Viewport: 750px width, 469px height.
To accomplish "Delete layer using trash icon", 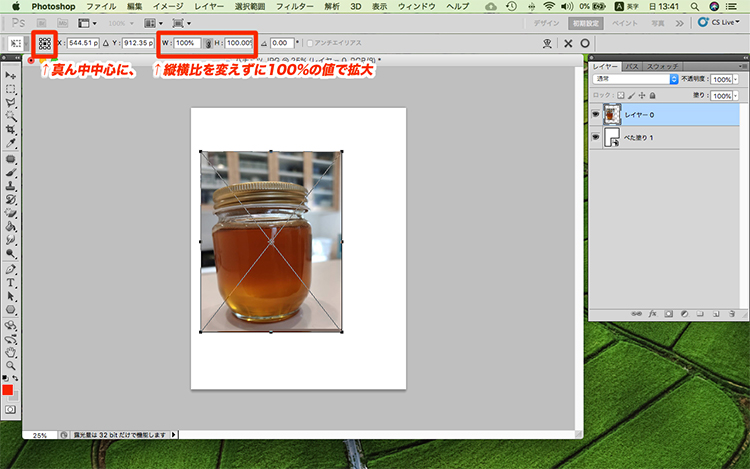I will pyautogui.click(x=731, y=314).
